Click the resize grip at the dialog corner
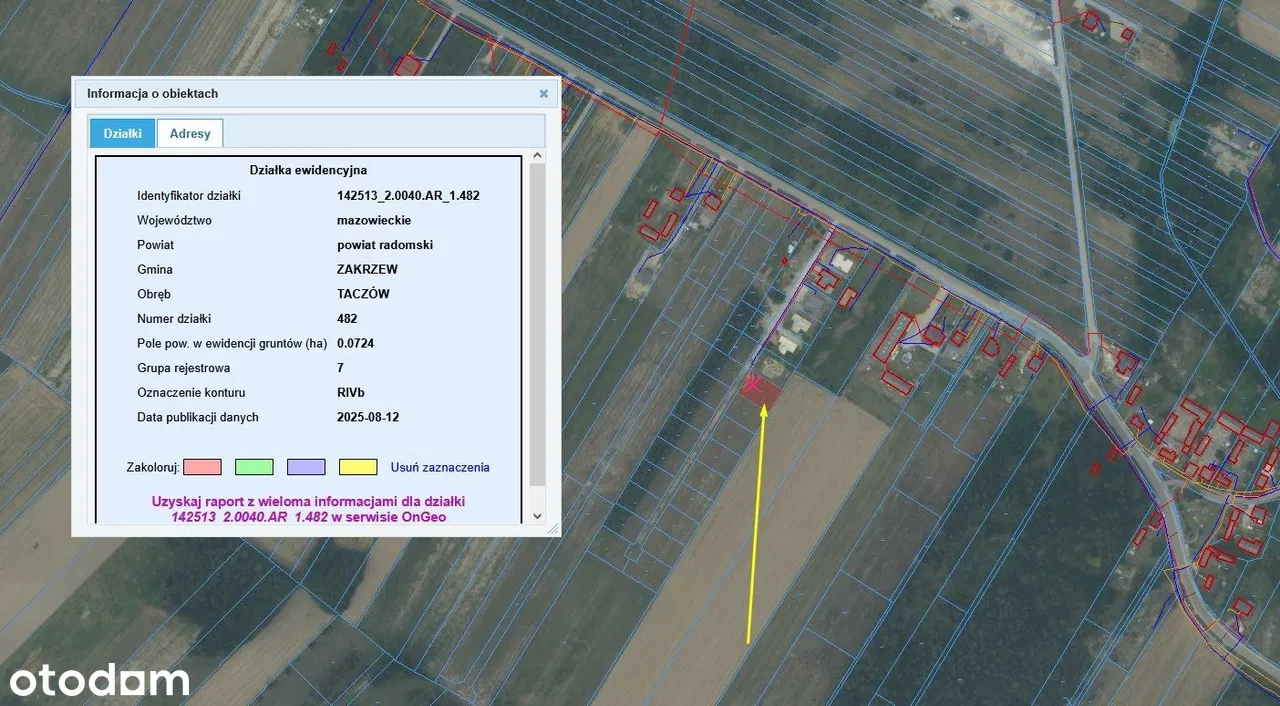1280x706 pixels. pos(553,530)
